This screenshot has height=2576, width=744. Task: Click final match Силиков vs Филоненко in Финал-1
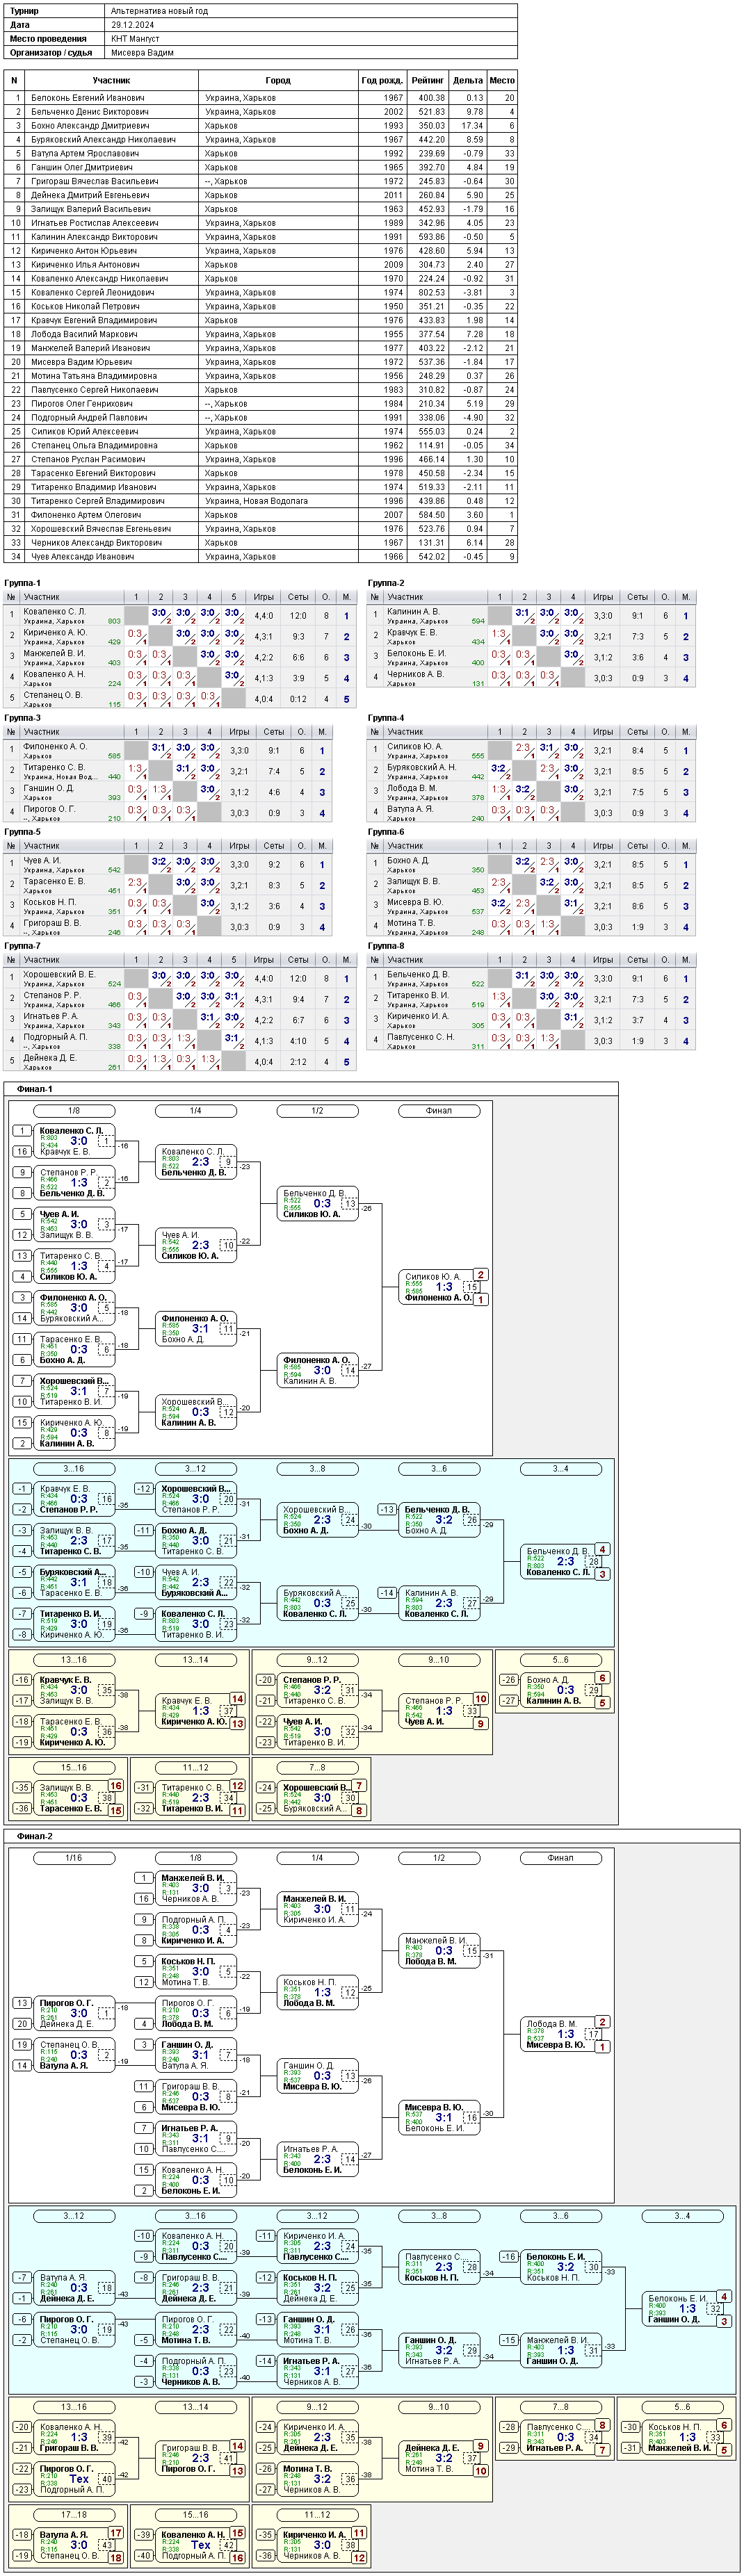[439, 1287]
